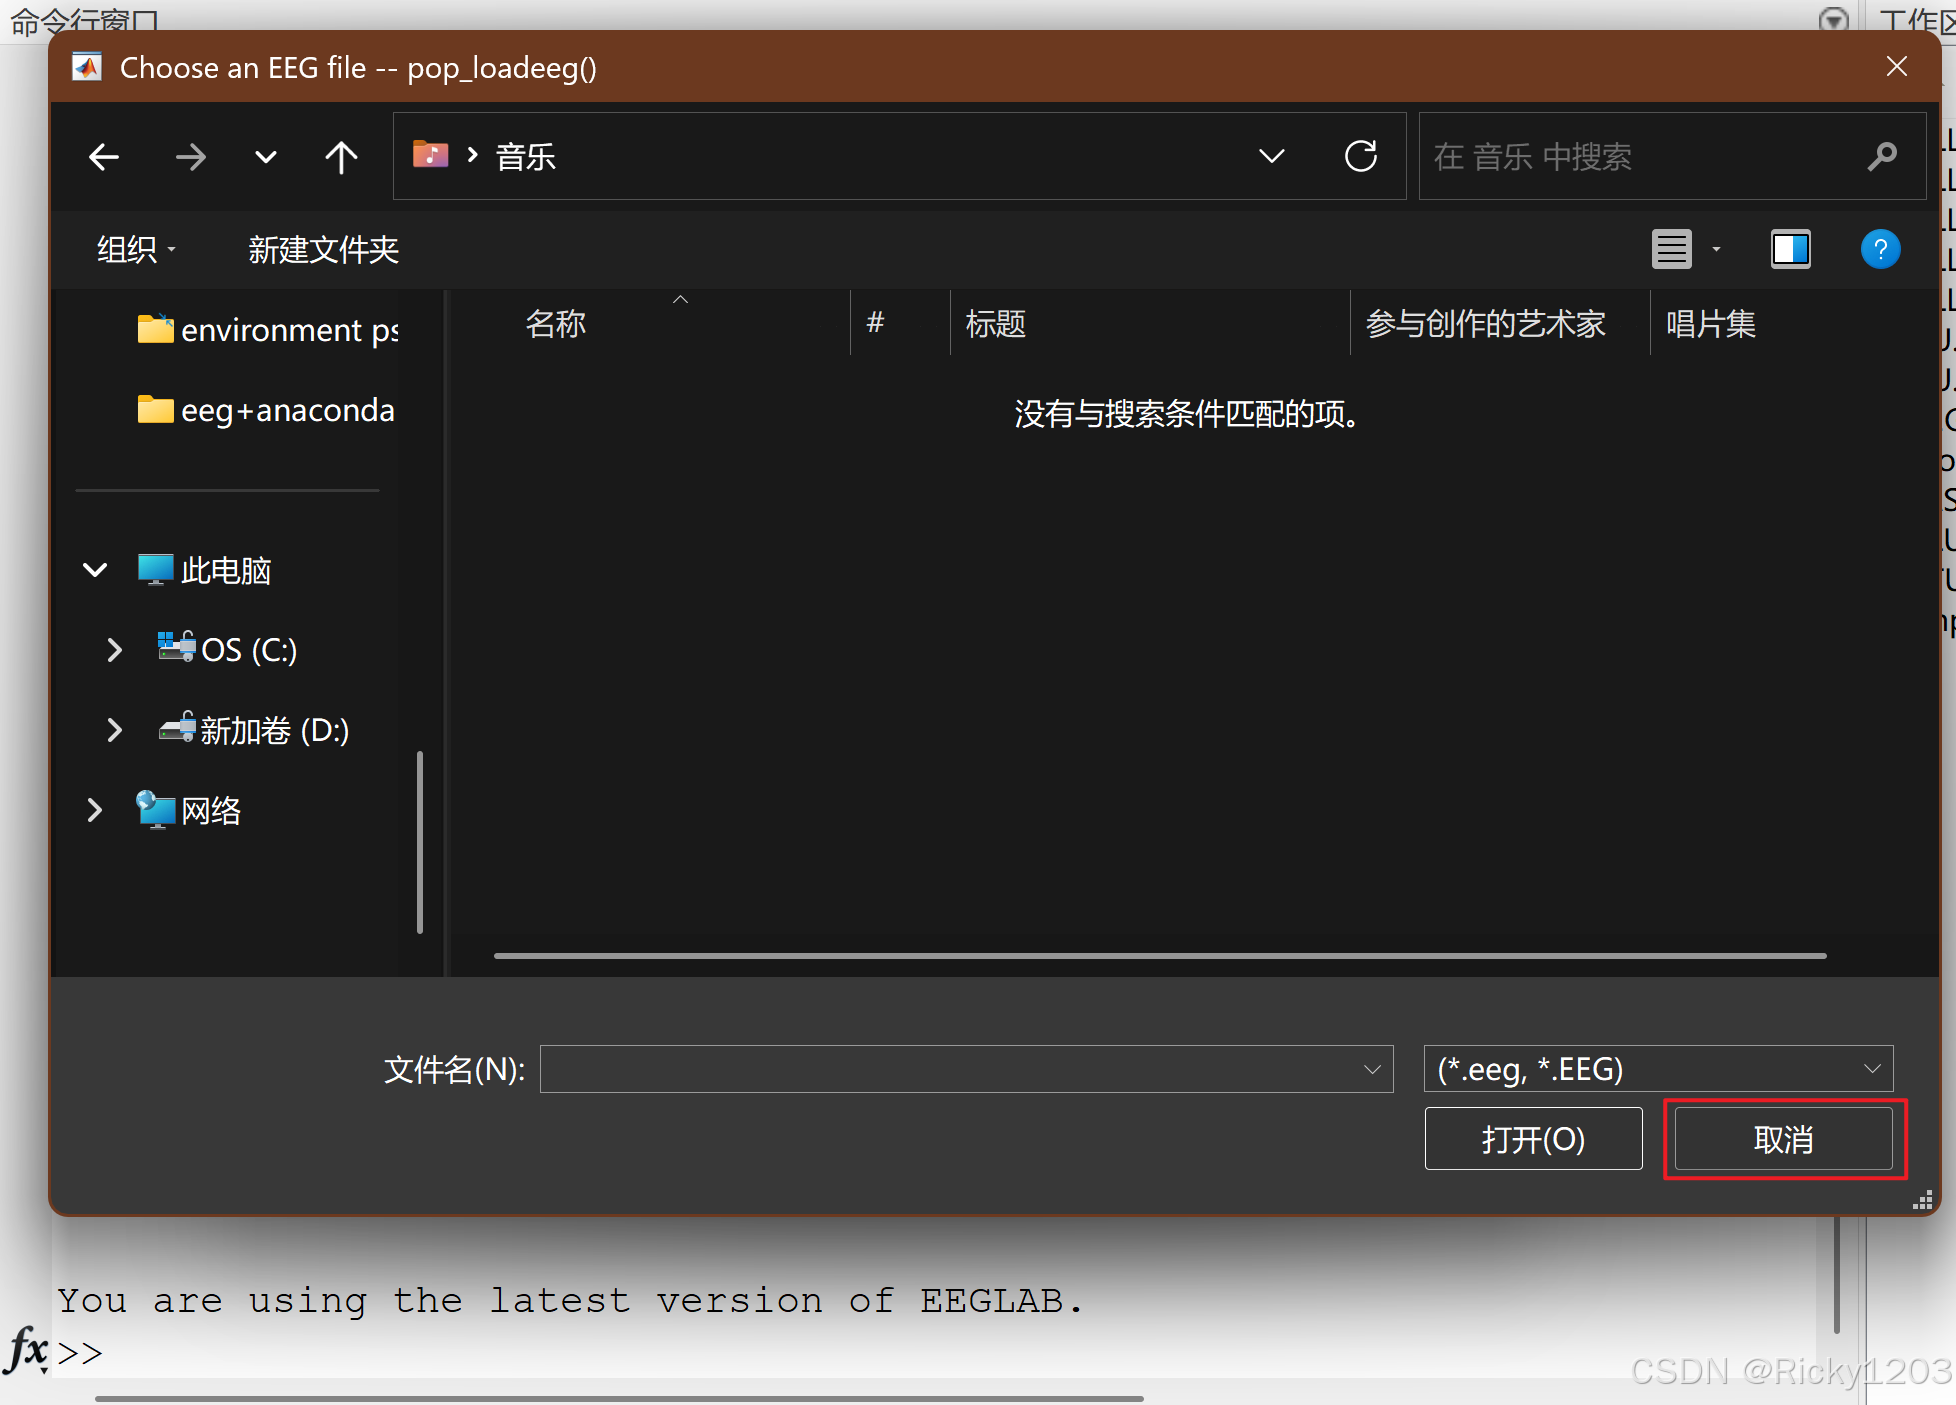
Task: Collapse the 此电脑 tree node
Action: (94, 569)
